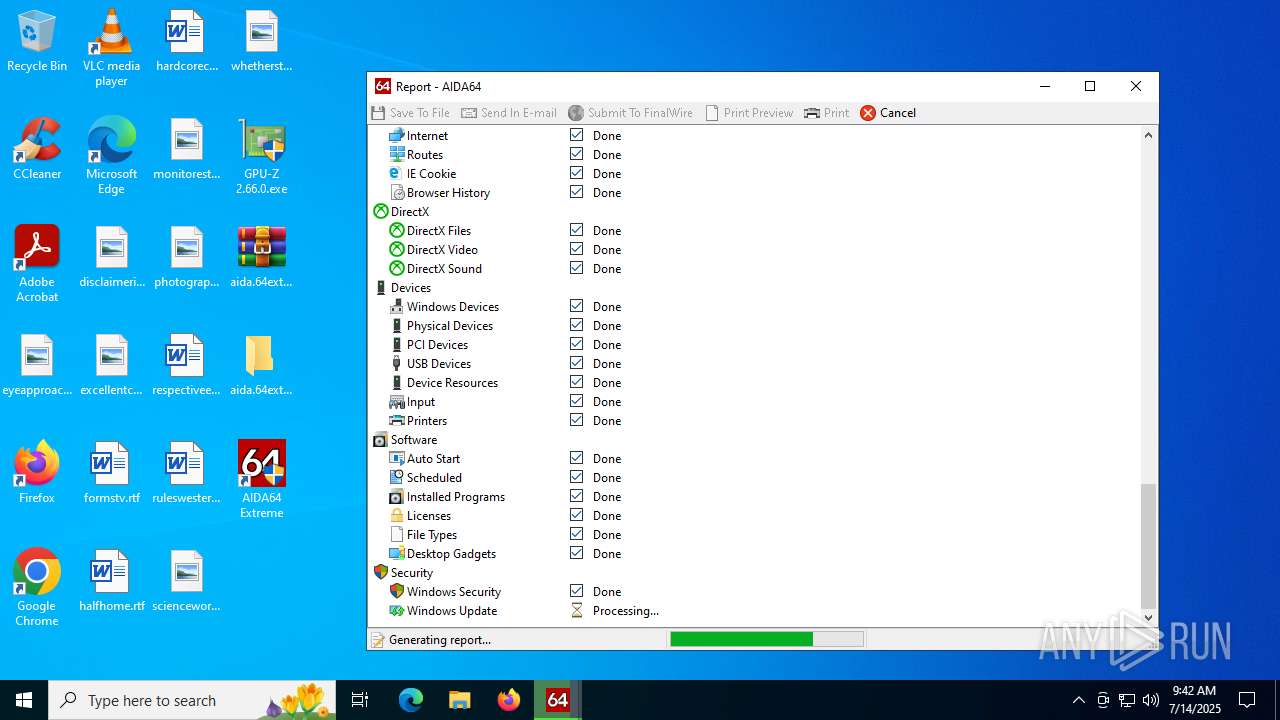Click the DirectX Files green icon
This screenshot has height=720, width=1280.
point(396,230)
